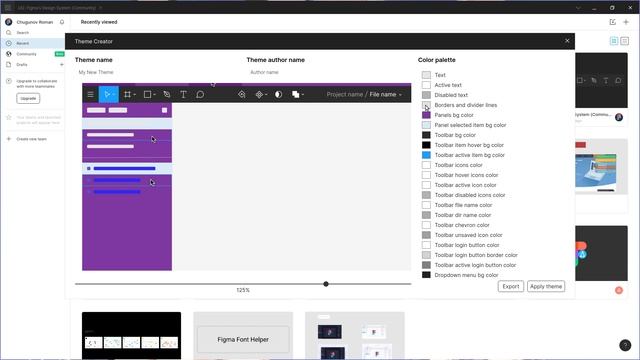Image resolution: width=640 pixels, height=360 pixels.
Task: Expand the File name chevron dropdown
Action: coord(400,95)
